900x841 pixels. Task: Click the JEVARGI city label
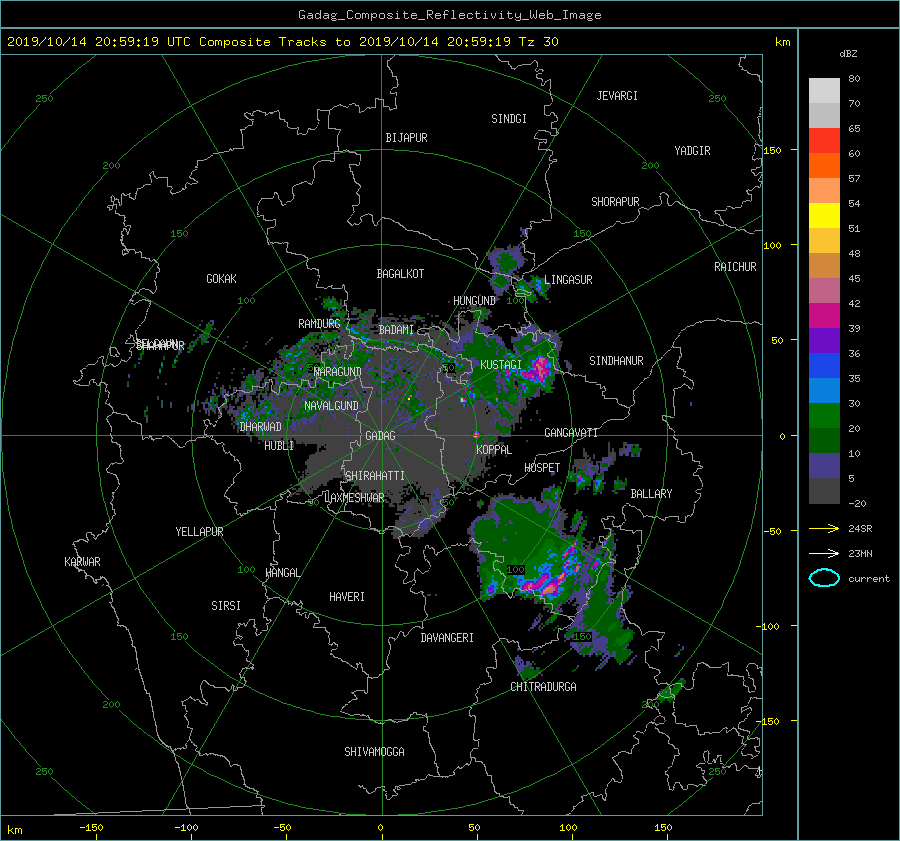tap(617, 96)
